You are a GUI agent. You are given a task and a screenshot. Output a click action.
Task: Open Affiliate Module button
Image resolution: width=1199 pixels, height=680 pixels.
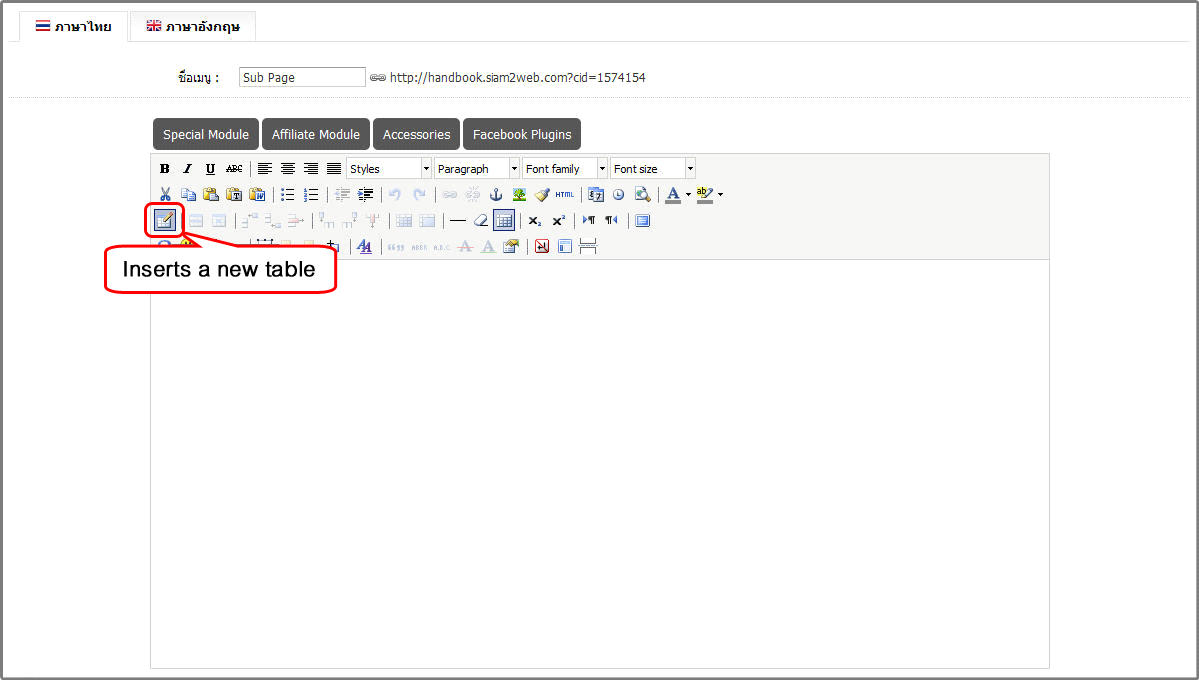coord(316,134)
